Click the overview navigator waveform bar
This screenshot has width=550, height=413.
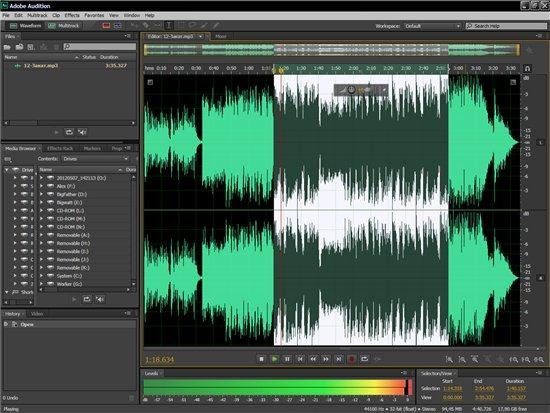coord(331,50)
